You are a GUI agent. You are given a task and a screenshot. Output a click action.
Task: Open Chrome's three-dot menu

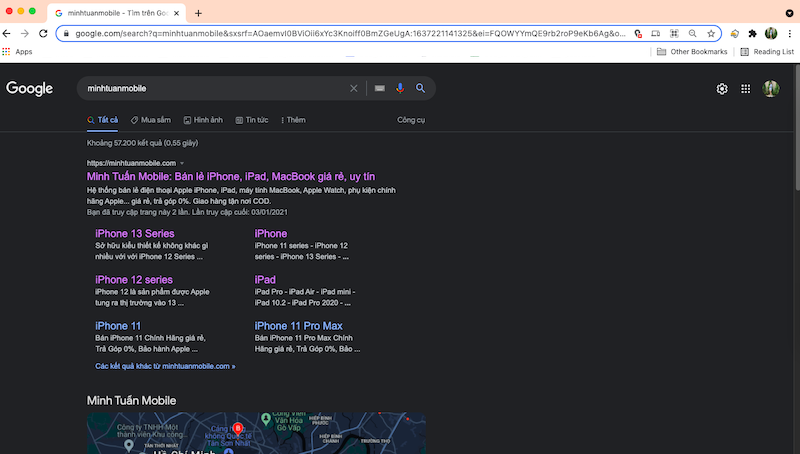[x=790, y=33]
